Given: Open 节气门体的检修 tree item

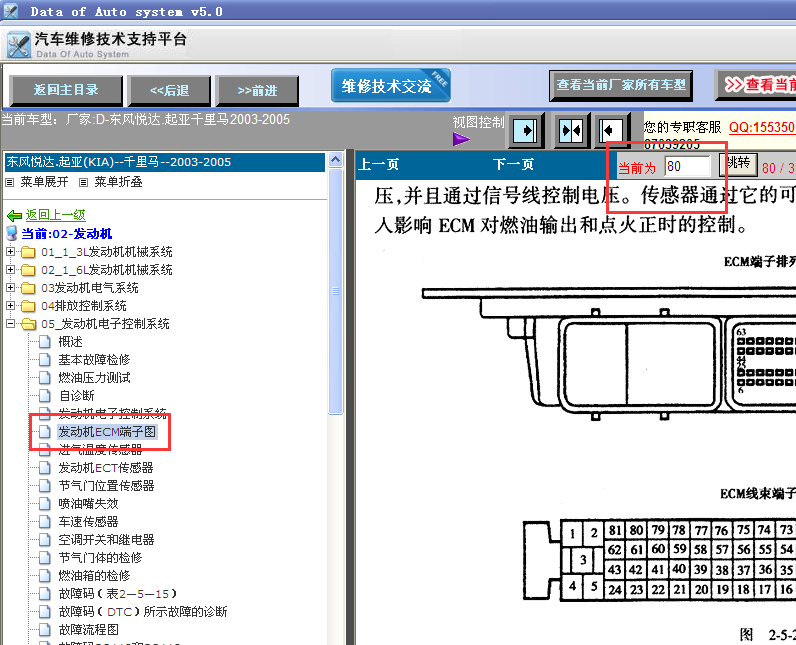Looking at the screenshot, I should click(x=100, y=558).
